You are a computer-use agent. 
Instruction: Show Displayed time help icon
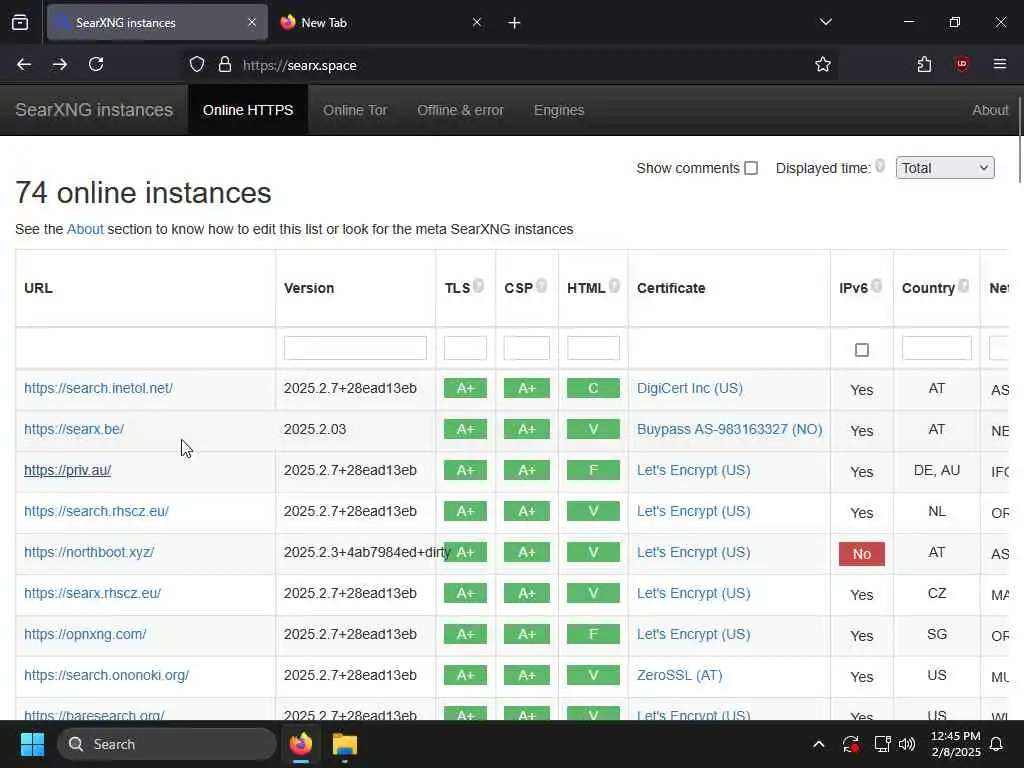point(880,166)
